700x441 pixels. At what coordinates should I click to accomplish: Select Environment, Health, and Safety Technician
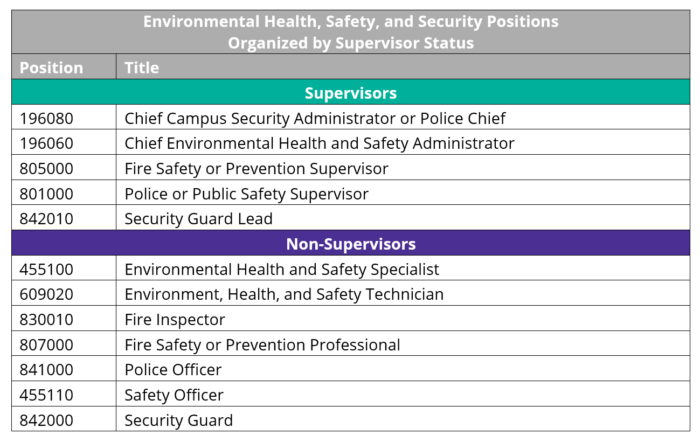(284, 294)
